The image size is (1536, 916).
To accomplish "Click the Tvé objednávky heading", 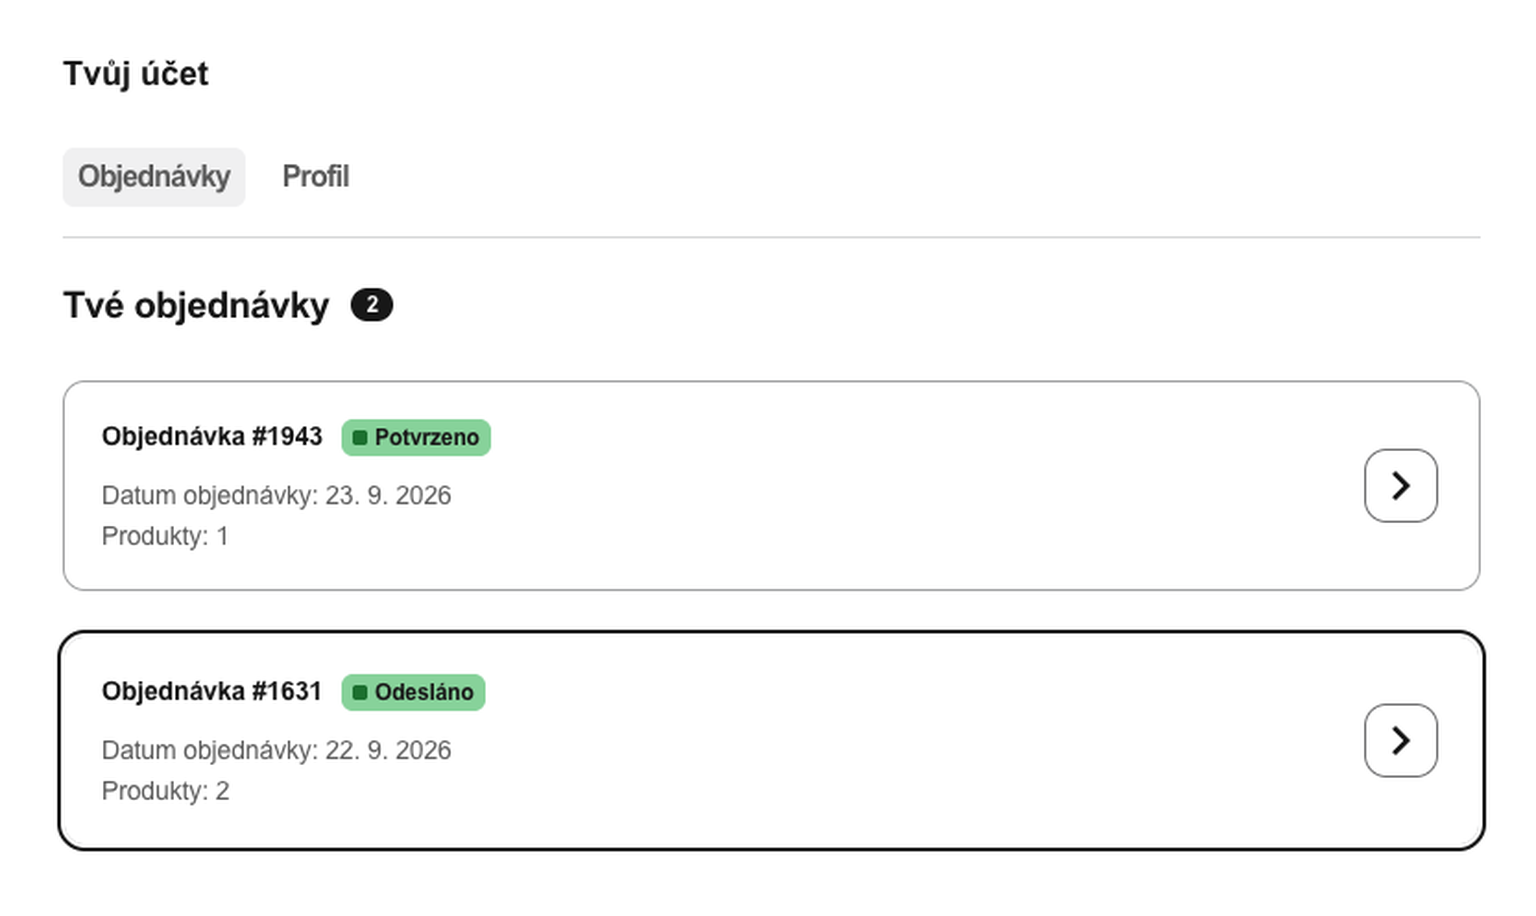I will tap(196, 306).
